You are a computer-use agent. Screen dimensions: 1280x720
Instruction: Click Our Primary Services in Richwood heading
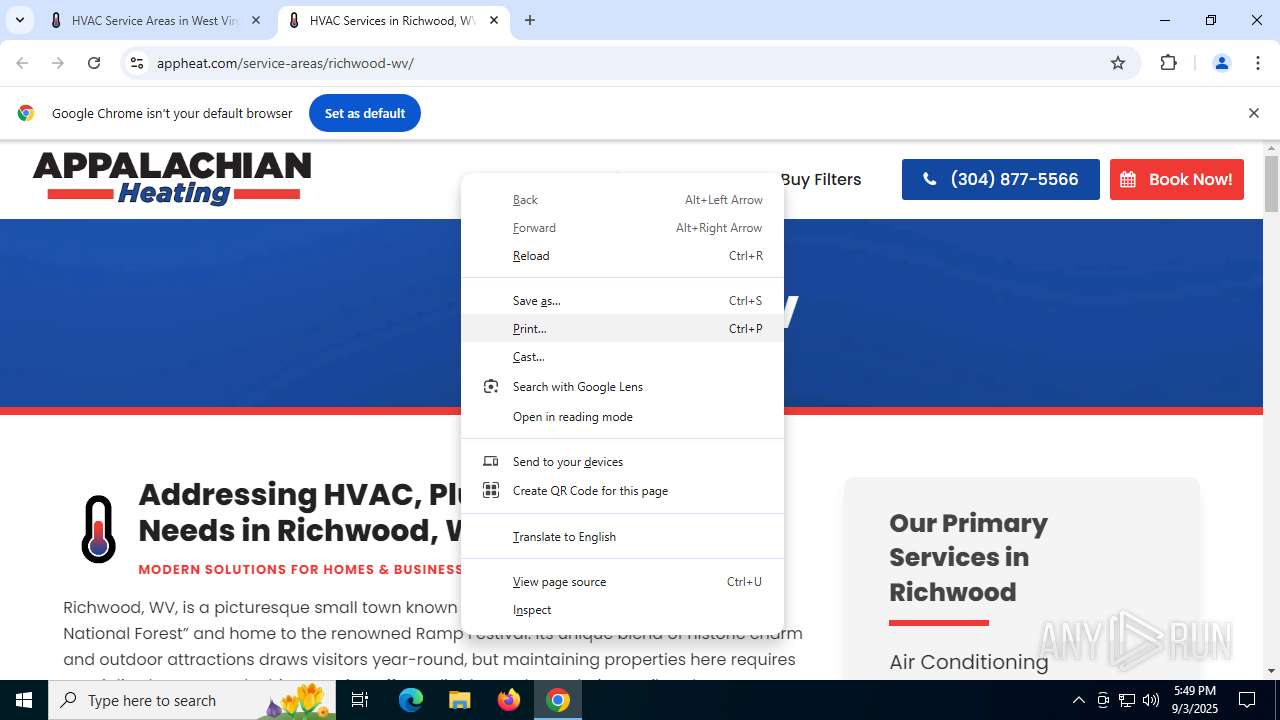click(x=968, y=557)
